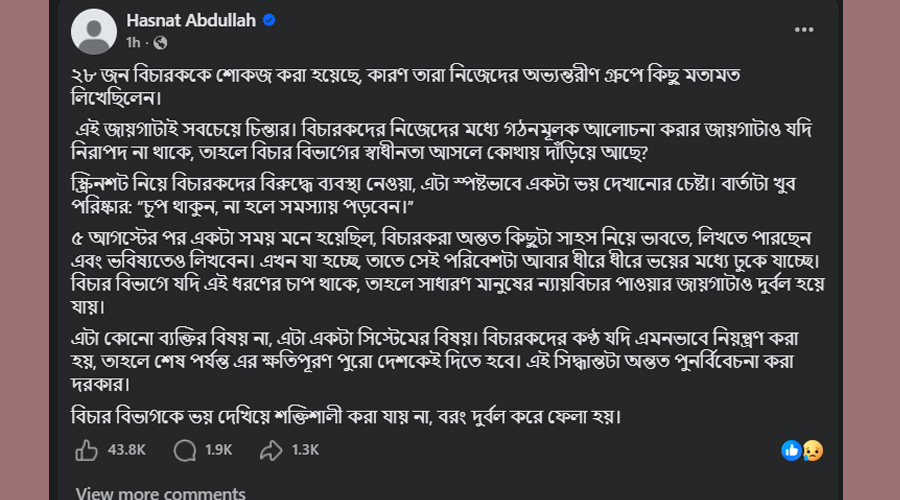Open the three-dot post options menu
The height and width of the screenshot is (500, 900).
click(804, 30)
